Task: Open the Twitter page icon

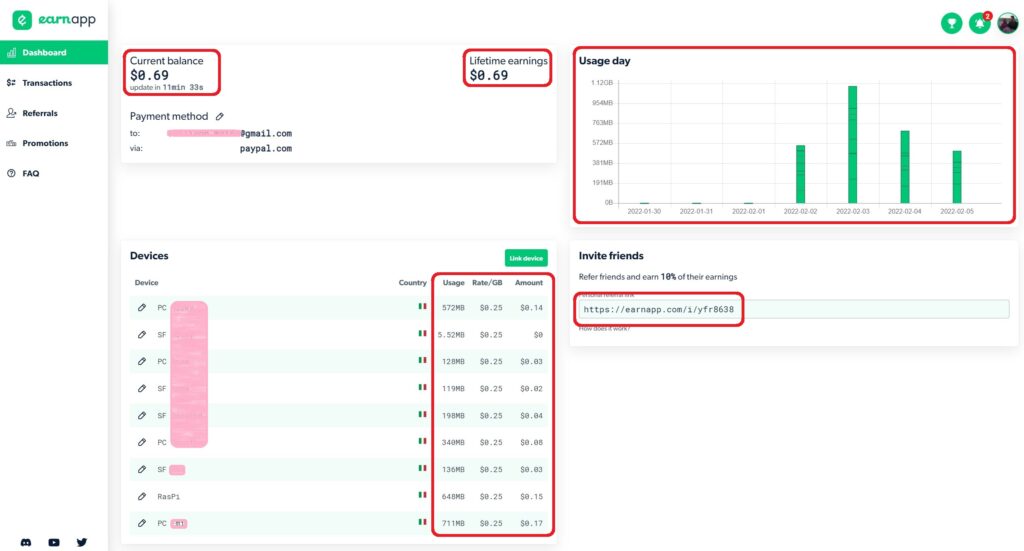Action: coord(82,542)
